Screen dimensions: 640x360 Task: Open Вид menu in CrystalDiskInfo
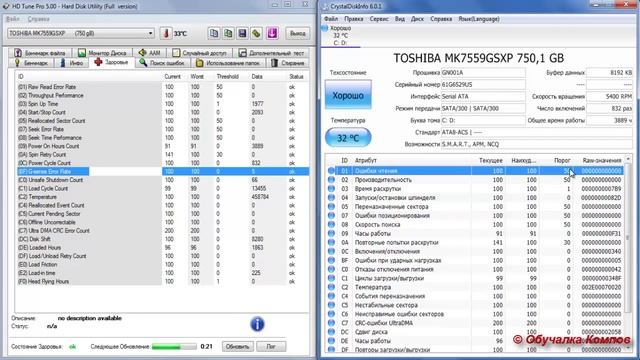400,19
